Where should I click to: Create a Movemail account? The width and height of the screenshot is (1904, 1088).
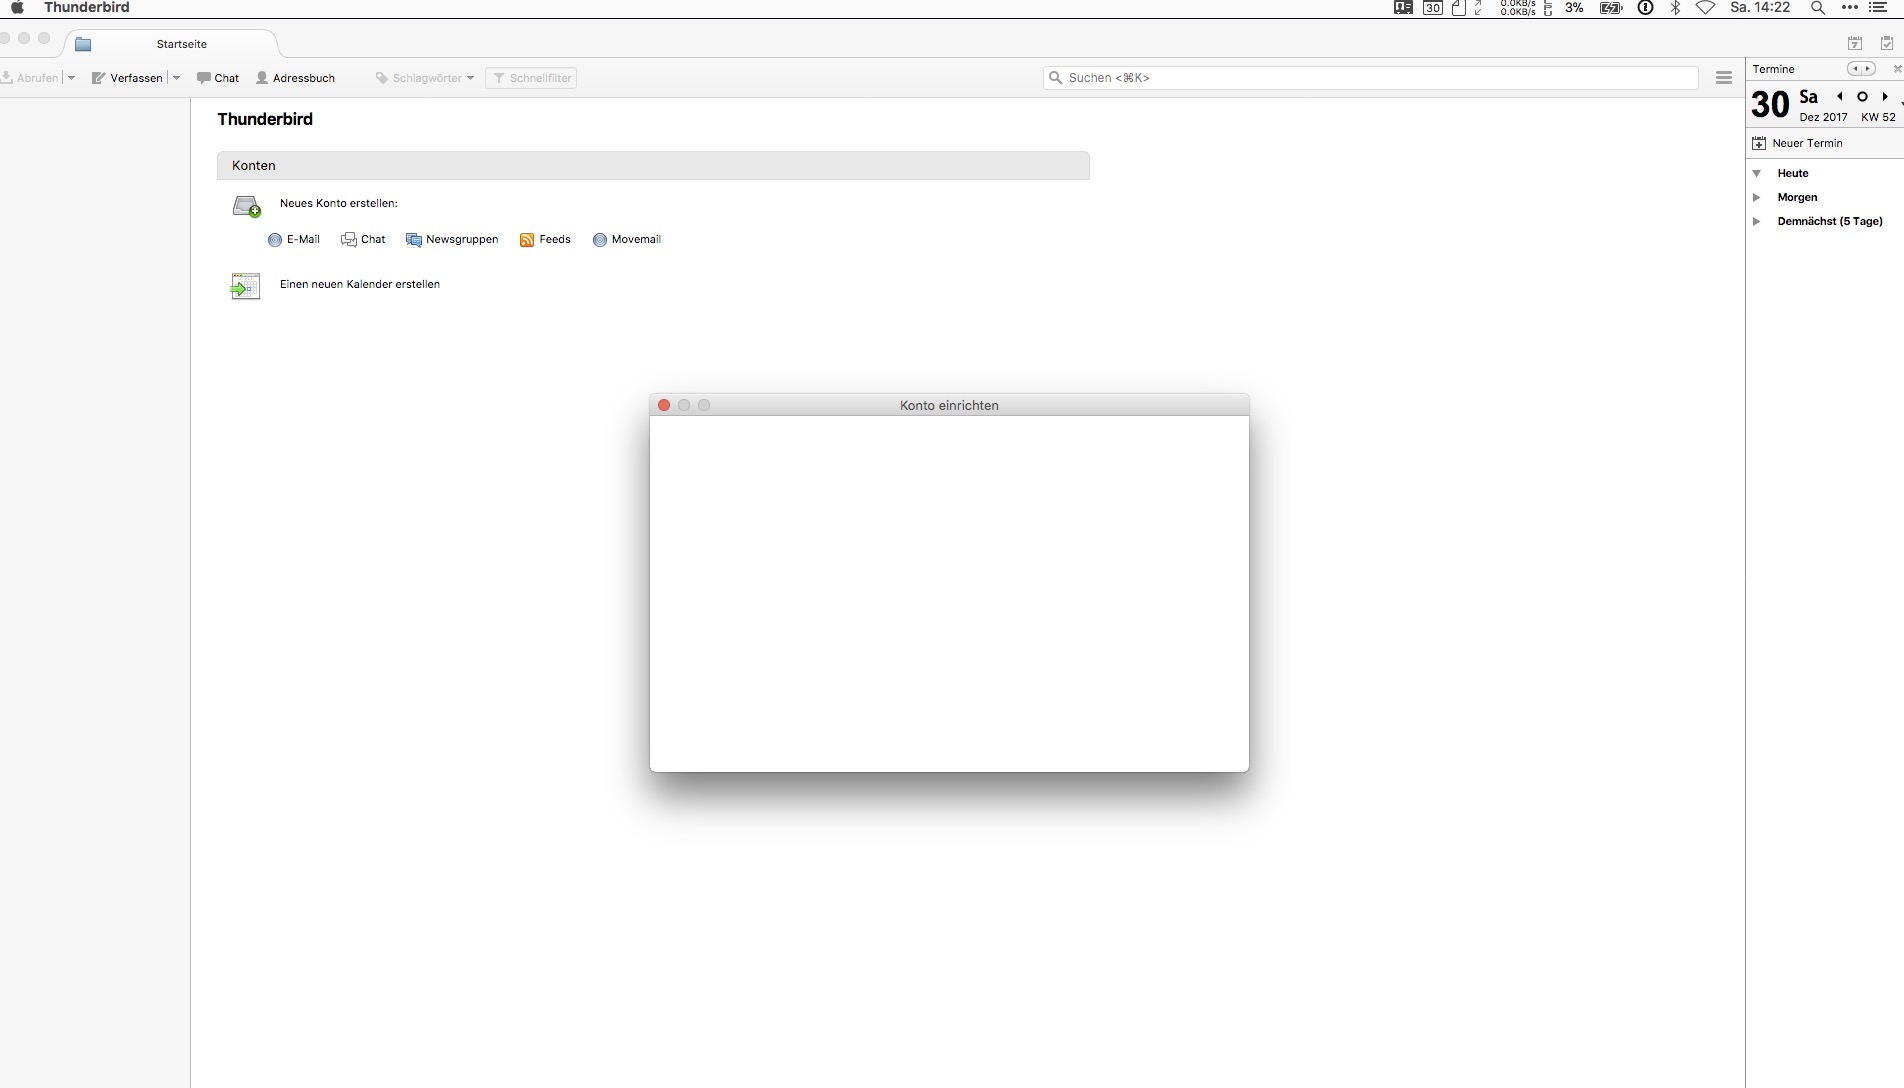627,240
